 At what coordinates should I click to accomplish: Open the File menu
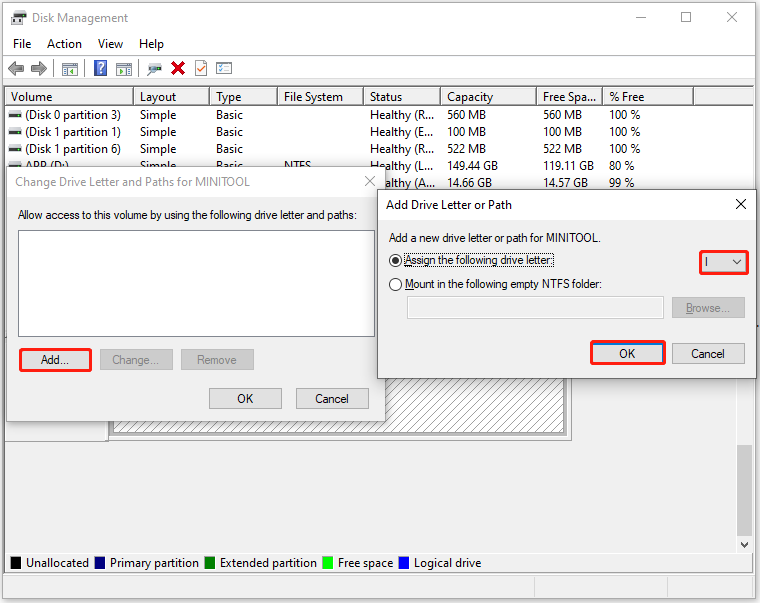[22, 44]
